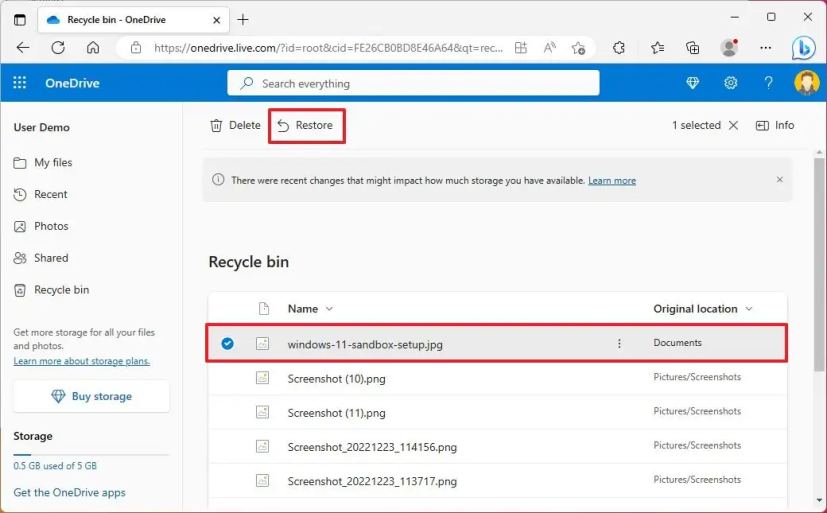Click the premium diamond icon in header

click(x=693, y=83)
